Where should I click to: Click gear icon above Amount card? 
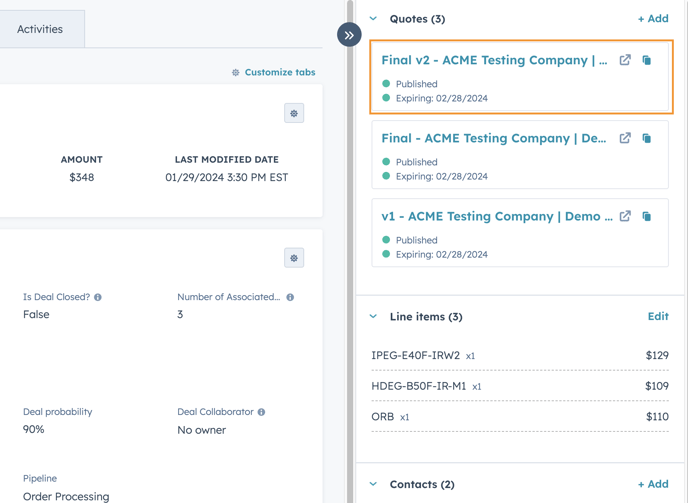[x=294, y=114]
